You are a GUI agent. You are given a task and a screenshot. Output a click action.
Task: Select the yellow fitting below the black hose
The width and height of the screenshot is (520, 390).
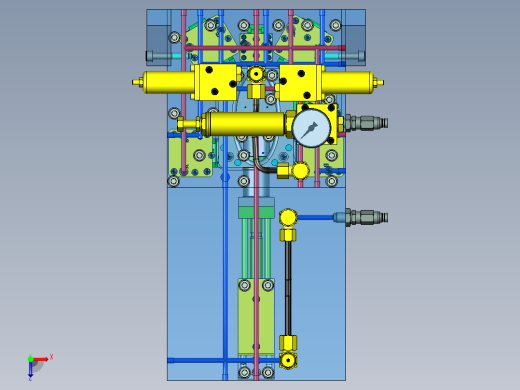point(288,352)
